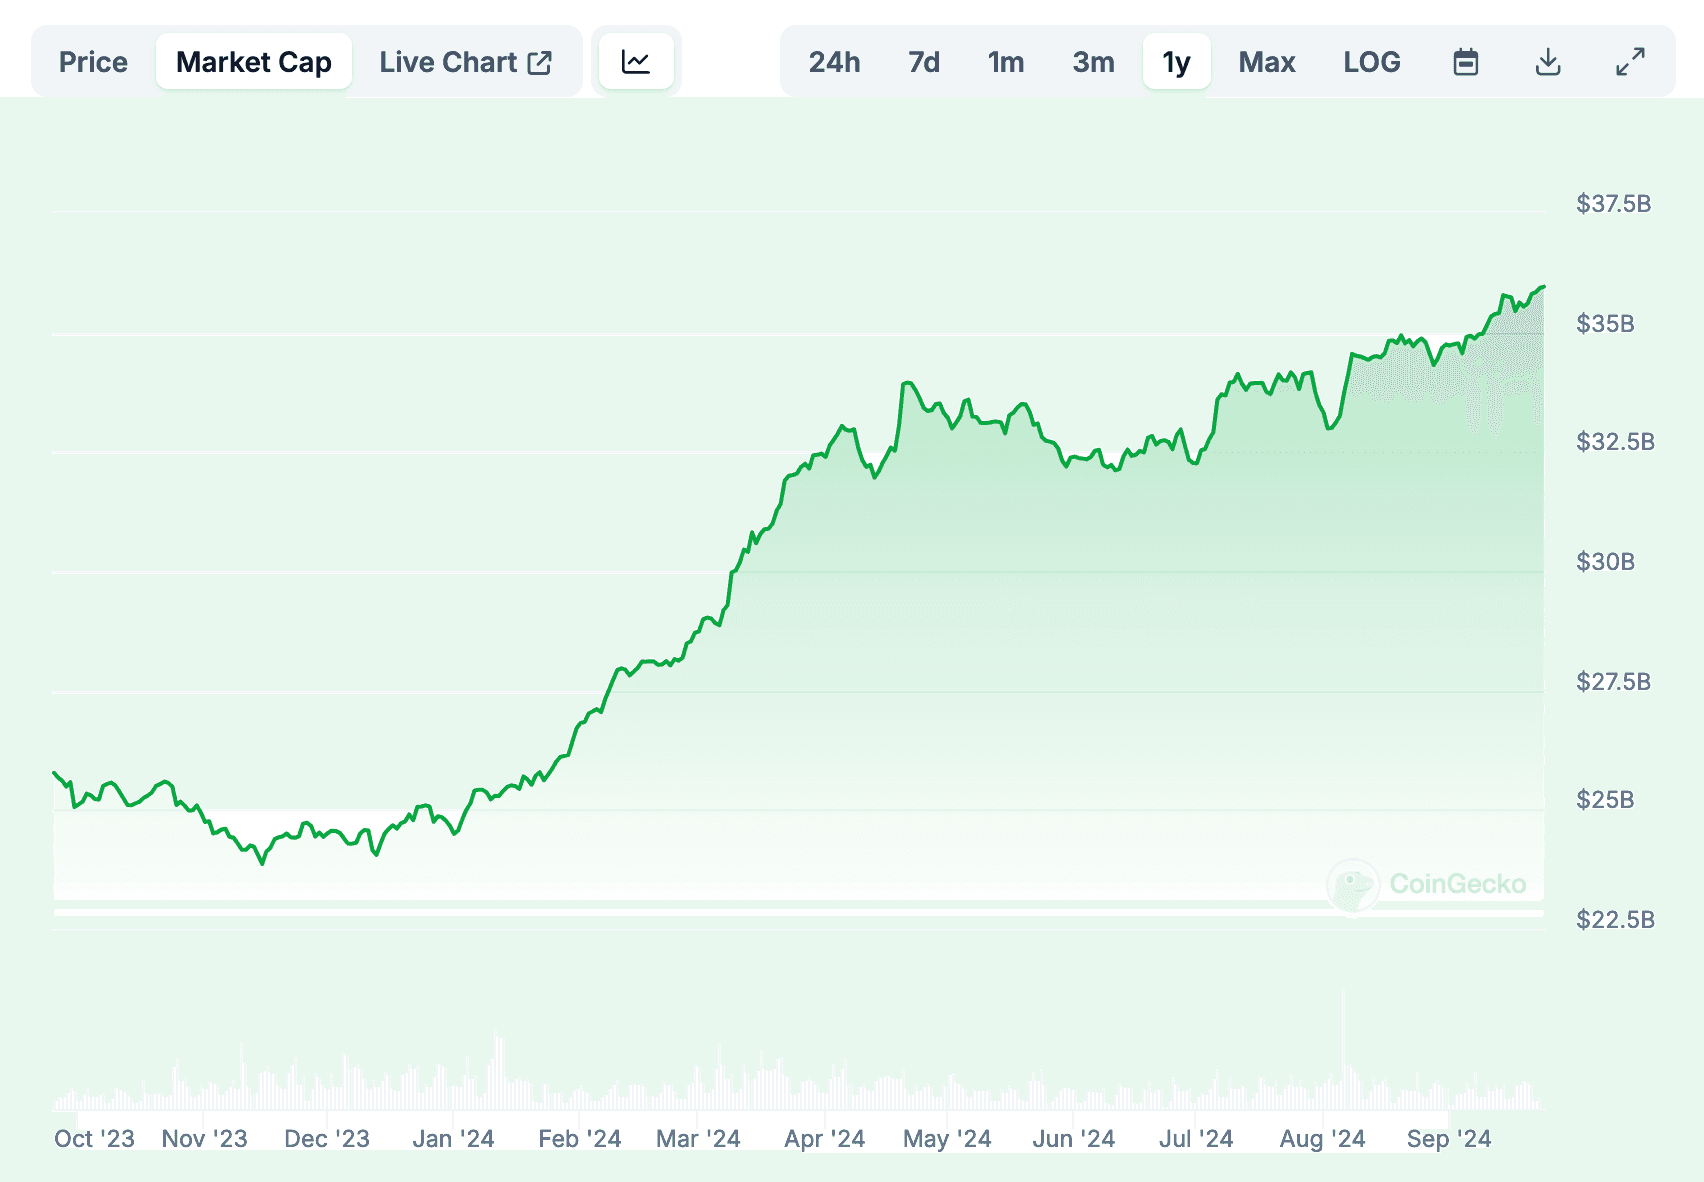This screenshot has width=1704, height=1182.
Task: Click the Apr '24 axis label
Action: coord(824,1139)
